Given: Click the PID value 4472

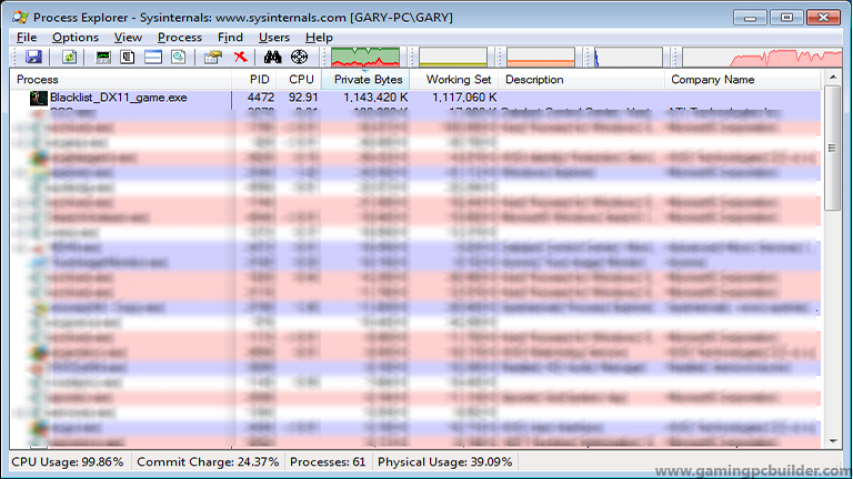Looking at the screenshot, I should click(261, 98).
